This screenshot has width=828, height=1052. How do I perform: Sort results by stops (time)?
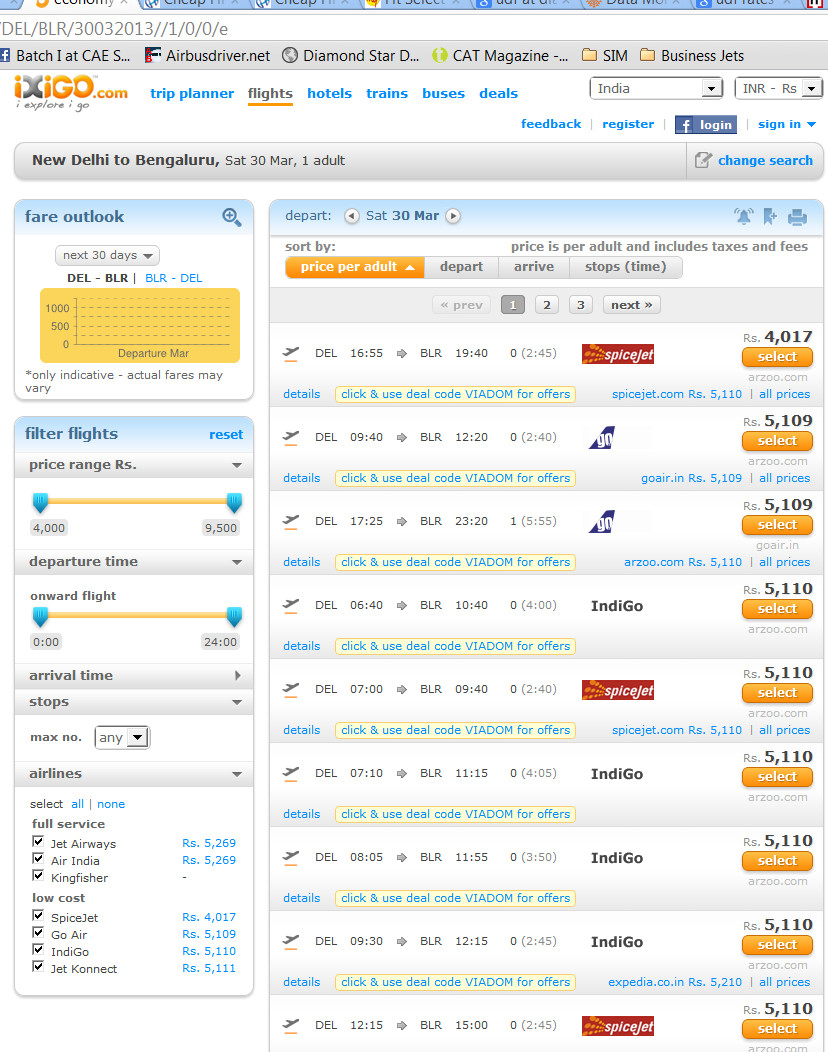tap(625, 267)
